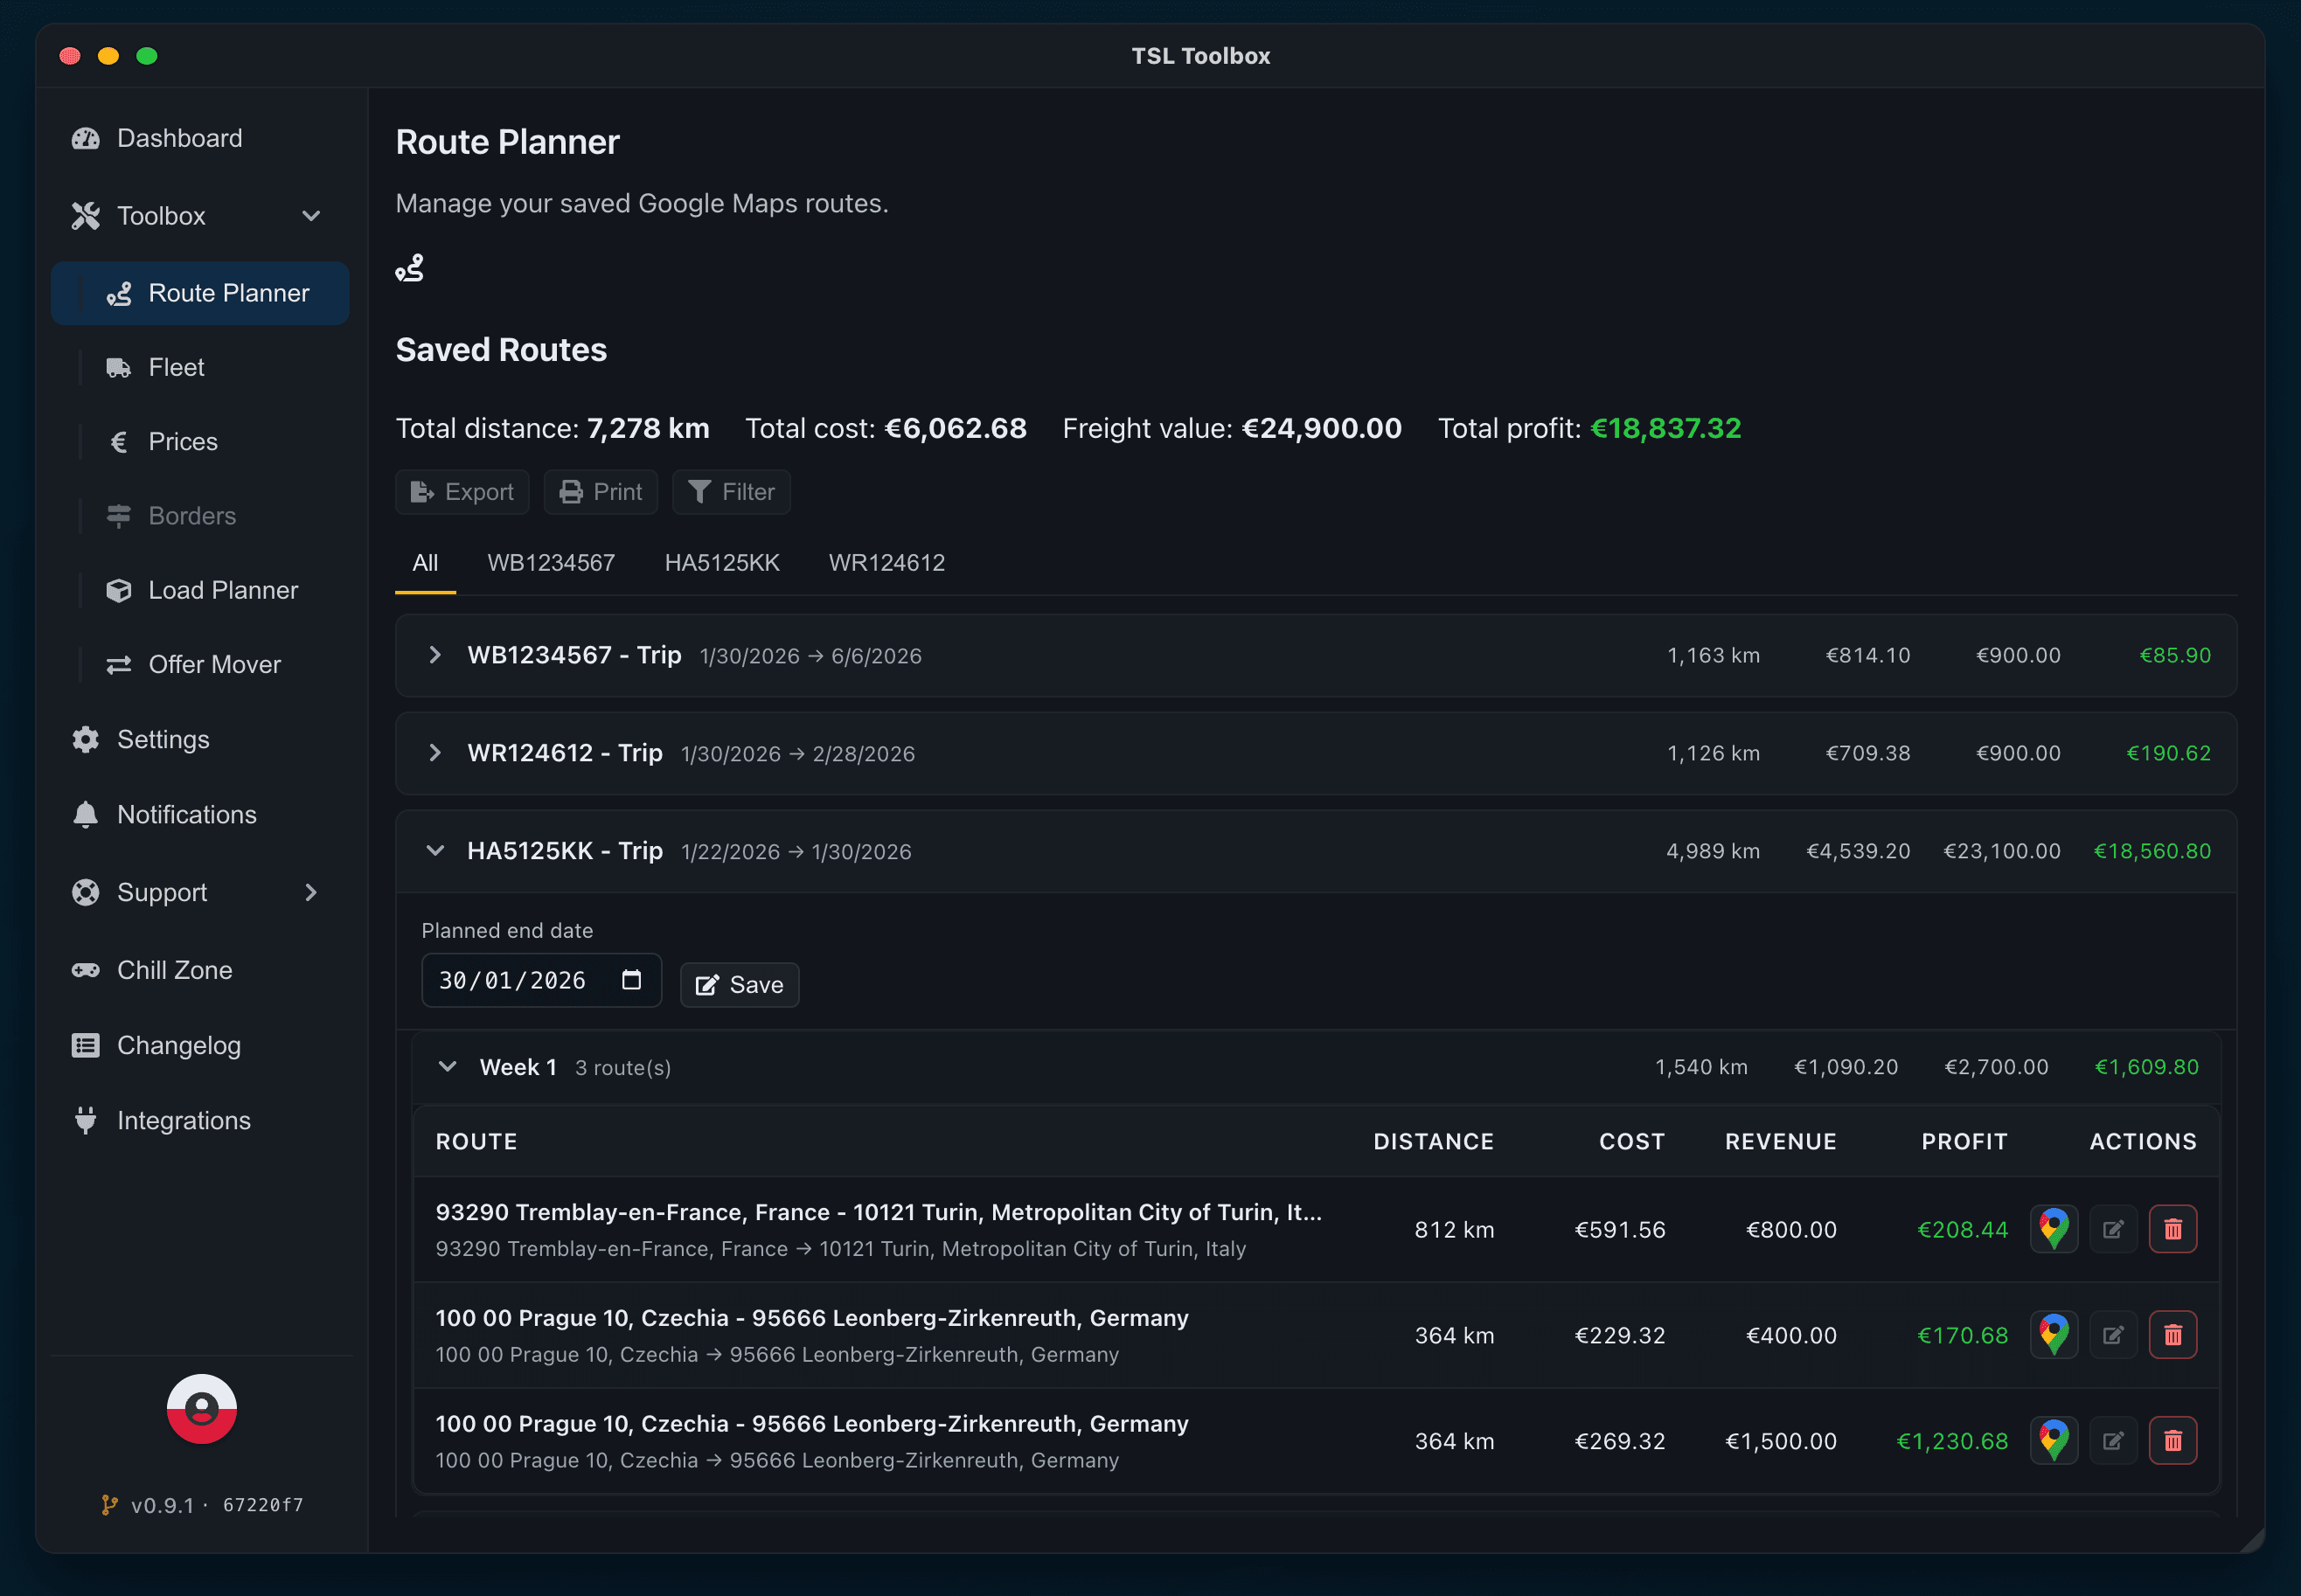Open the calendar picker icon in date field
Screen dimensions: 2301x1596
pyautogui.click(x=631, y=980)
